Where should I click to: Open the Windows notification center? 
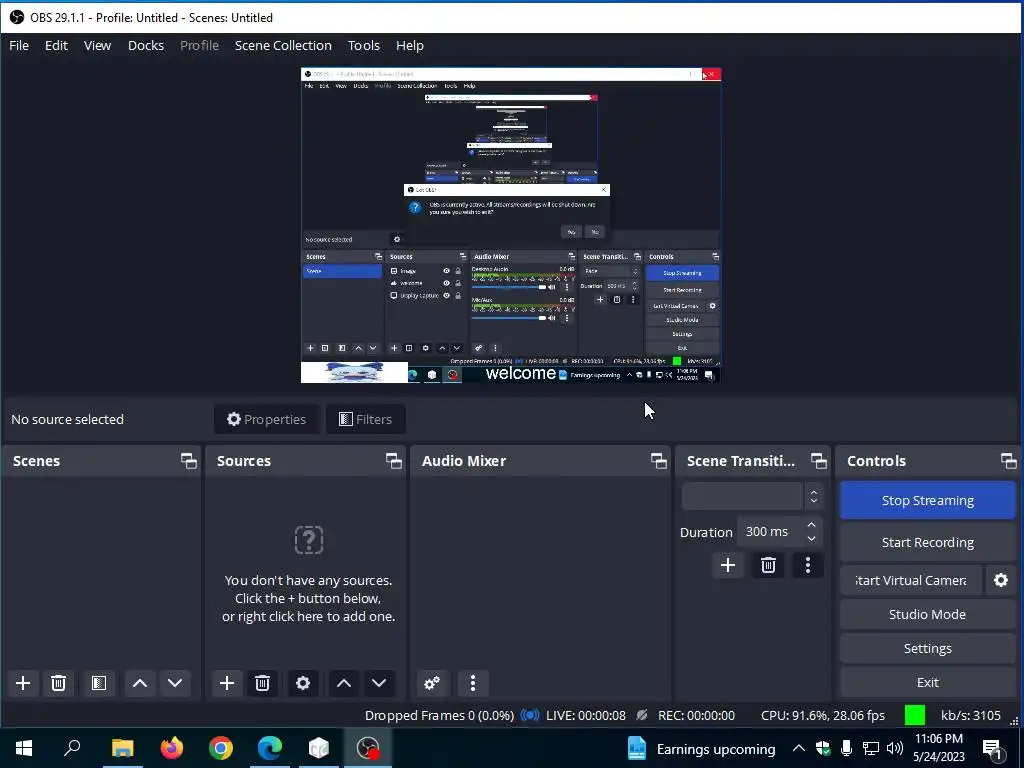click(993, 749)
